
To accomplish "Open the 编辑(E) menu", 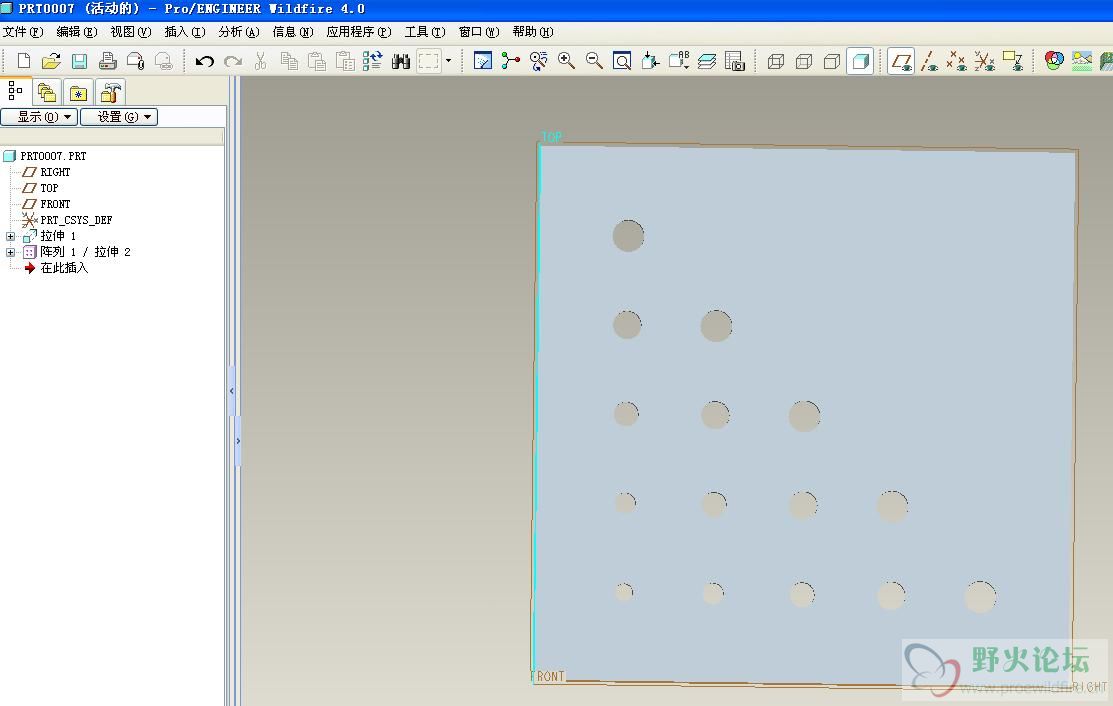I will click(77, 32).
